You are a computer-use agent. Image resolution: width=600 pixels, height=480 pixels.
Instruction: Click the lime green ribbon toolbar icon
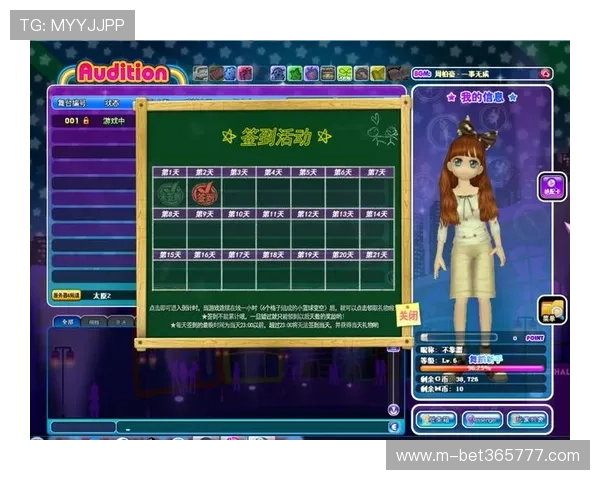(x=344, y=73)
